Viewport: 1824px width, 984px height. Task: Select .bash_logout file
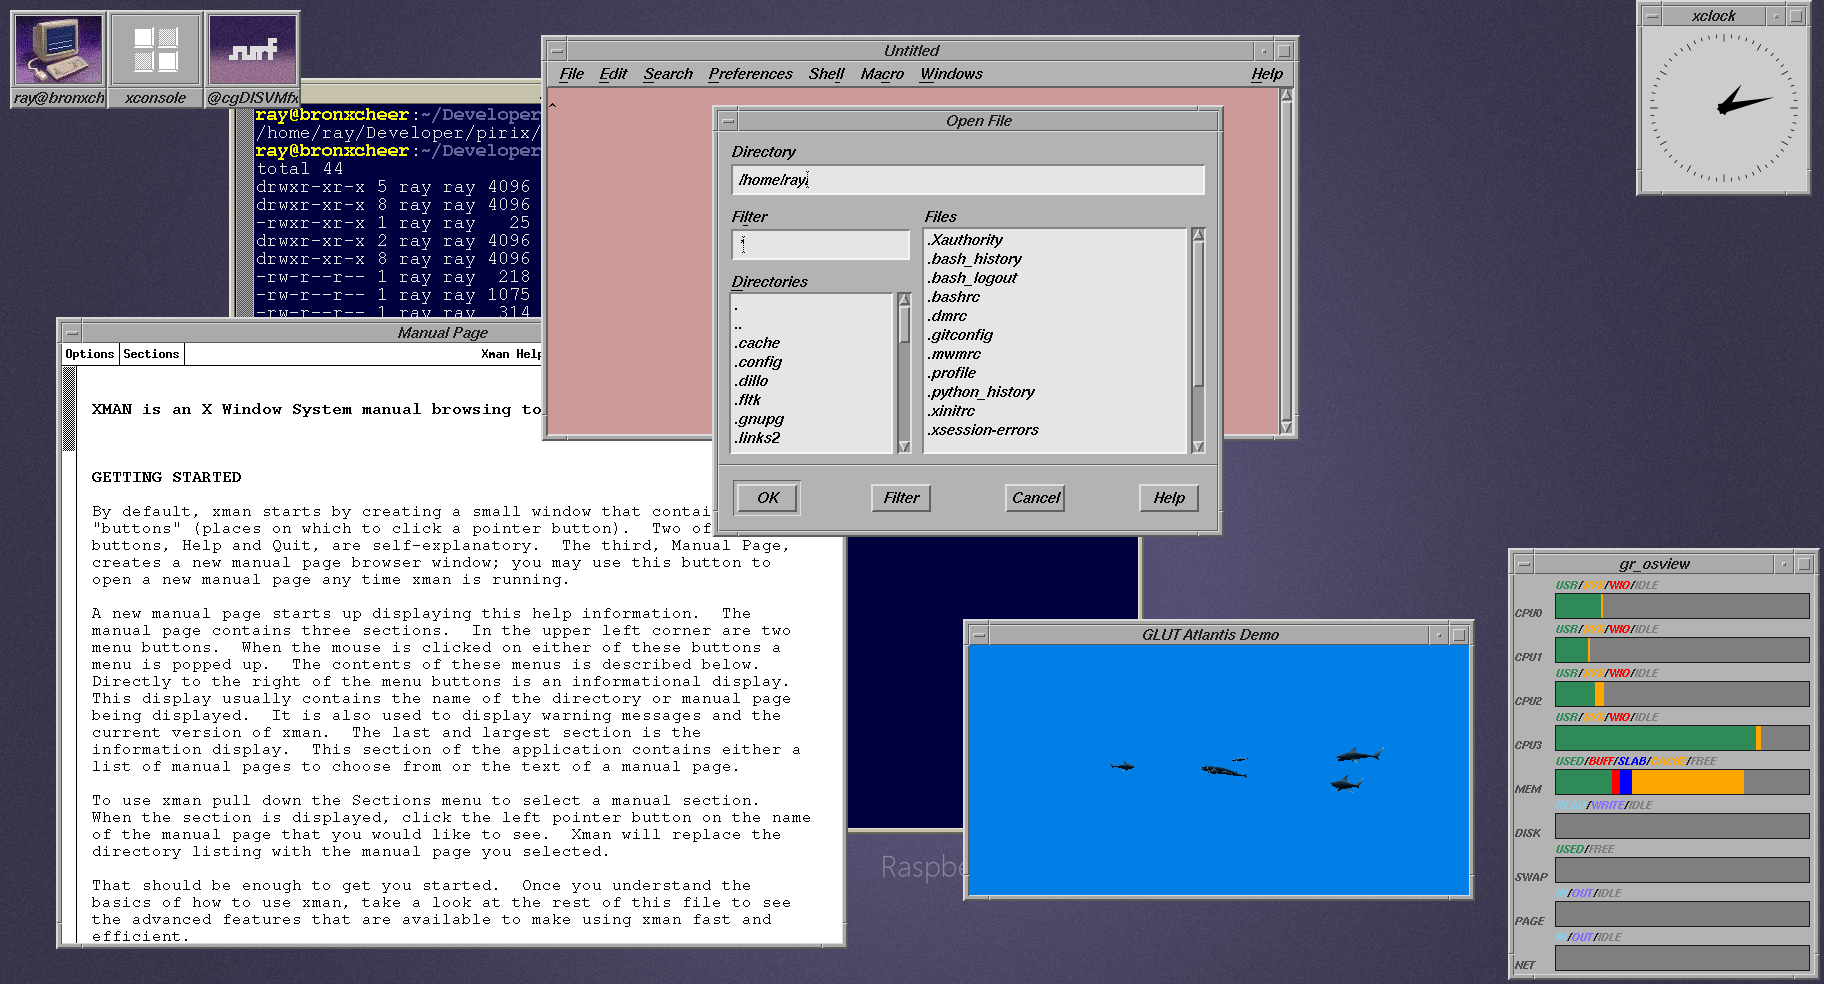[x=1055, y=278]
